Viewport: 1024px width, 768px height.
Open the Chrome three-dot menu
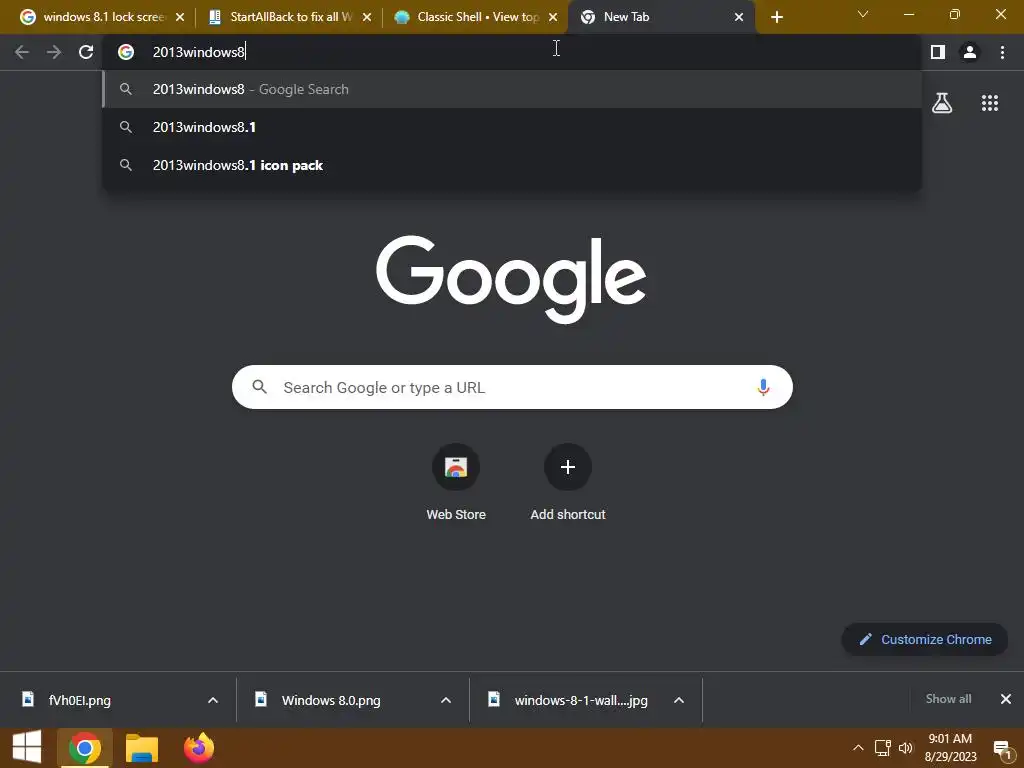[1002, 52]
